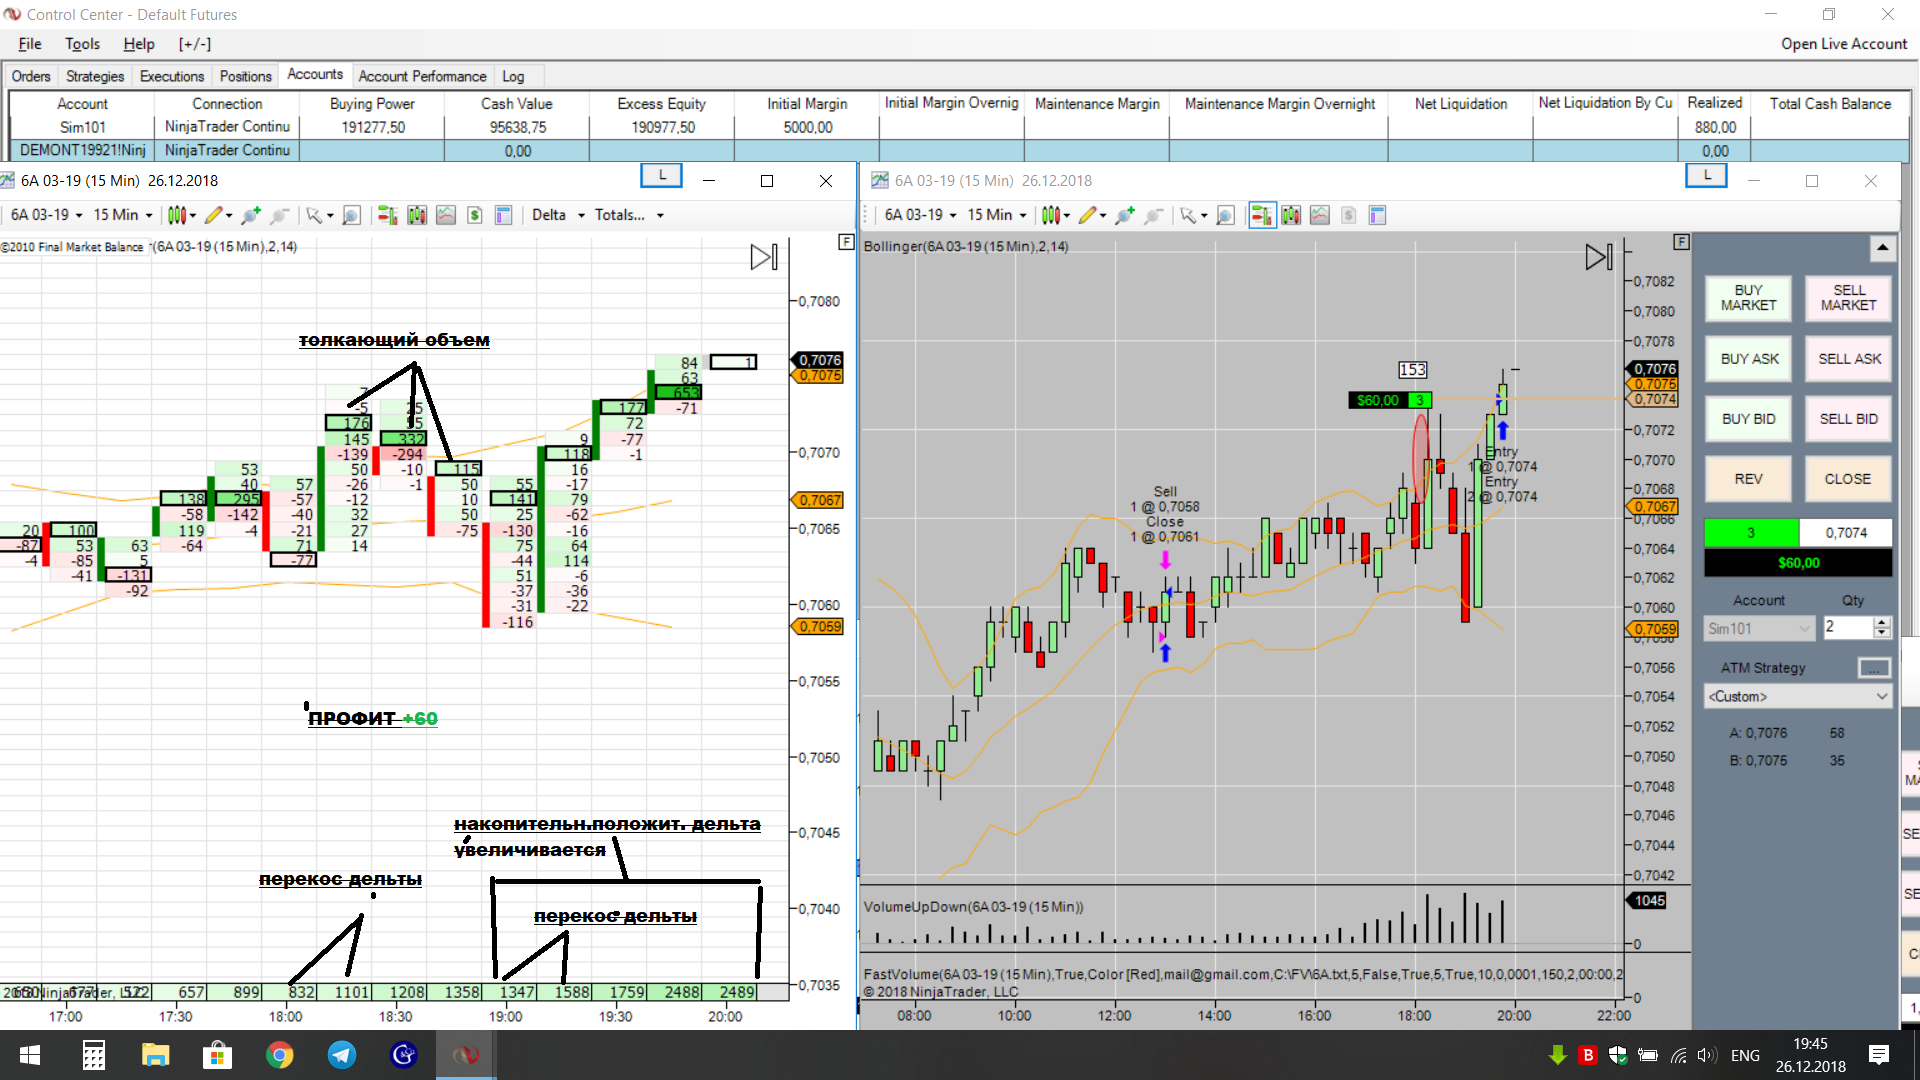Screen dimensions: 1920x1080
Task: Toggle Chart Trader icon on right chart
Action: (1262, 215)
